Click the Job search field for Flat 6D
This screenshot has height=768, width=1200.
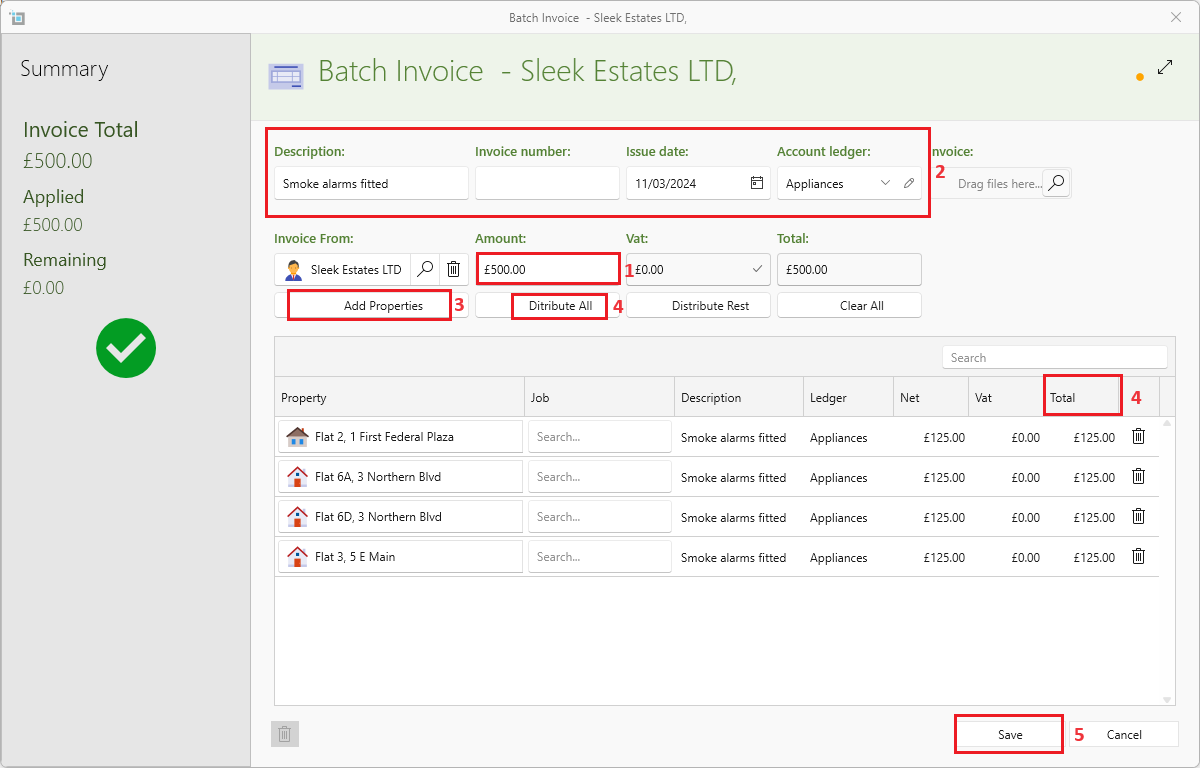599,516
